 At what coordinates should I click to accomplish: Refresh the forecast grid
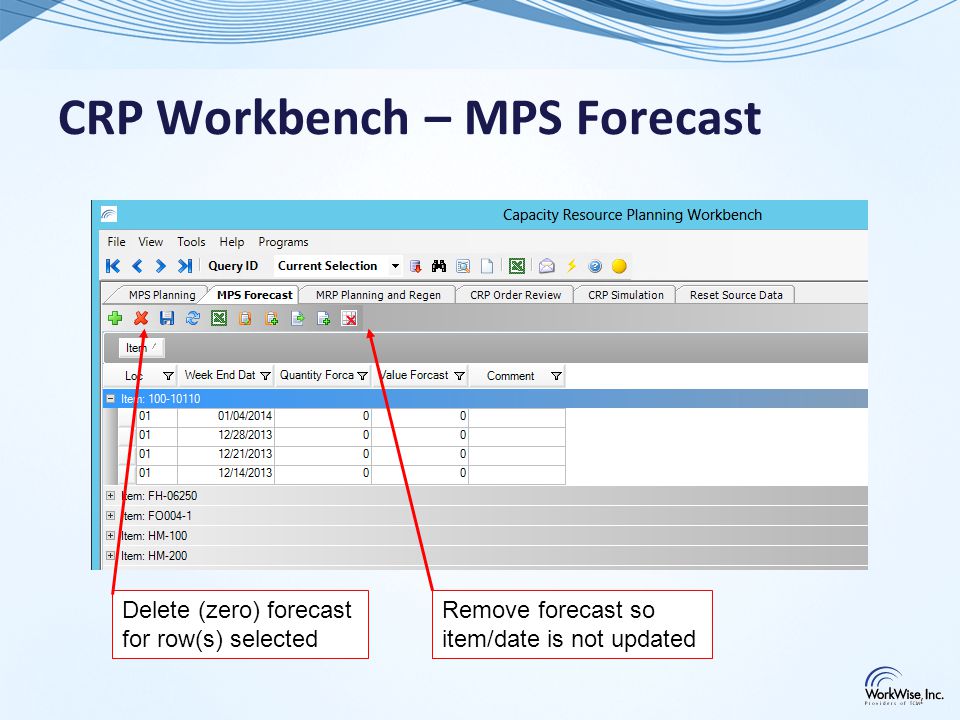(x=193, y=318)
